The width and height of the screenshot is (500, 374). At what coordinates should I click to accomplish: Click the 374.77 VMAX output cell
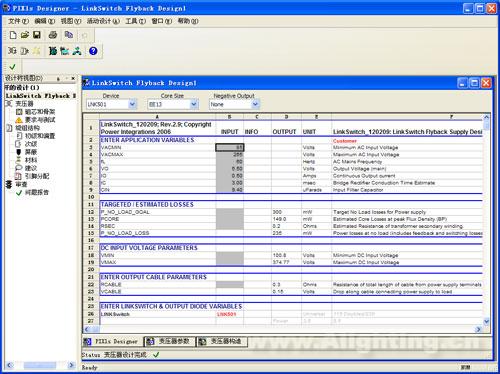click(x=286, y=262)
